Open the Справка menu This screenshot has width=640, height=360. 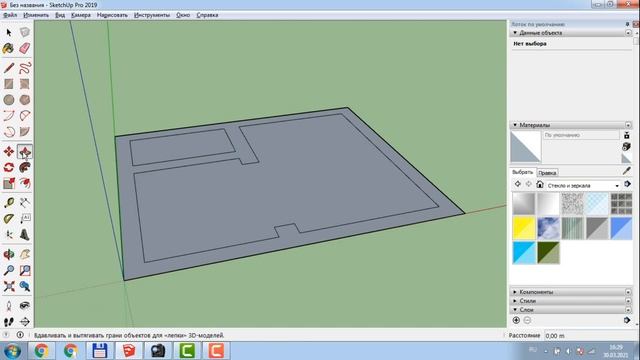click(x=207, y=15)
